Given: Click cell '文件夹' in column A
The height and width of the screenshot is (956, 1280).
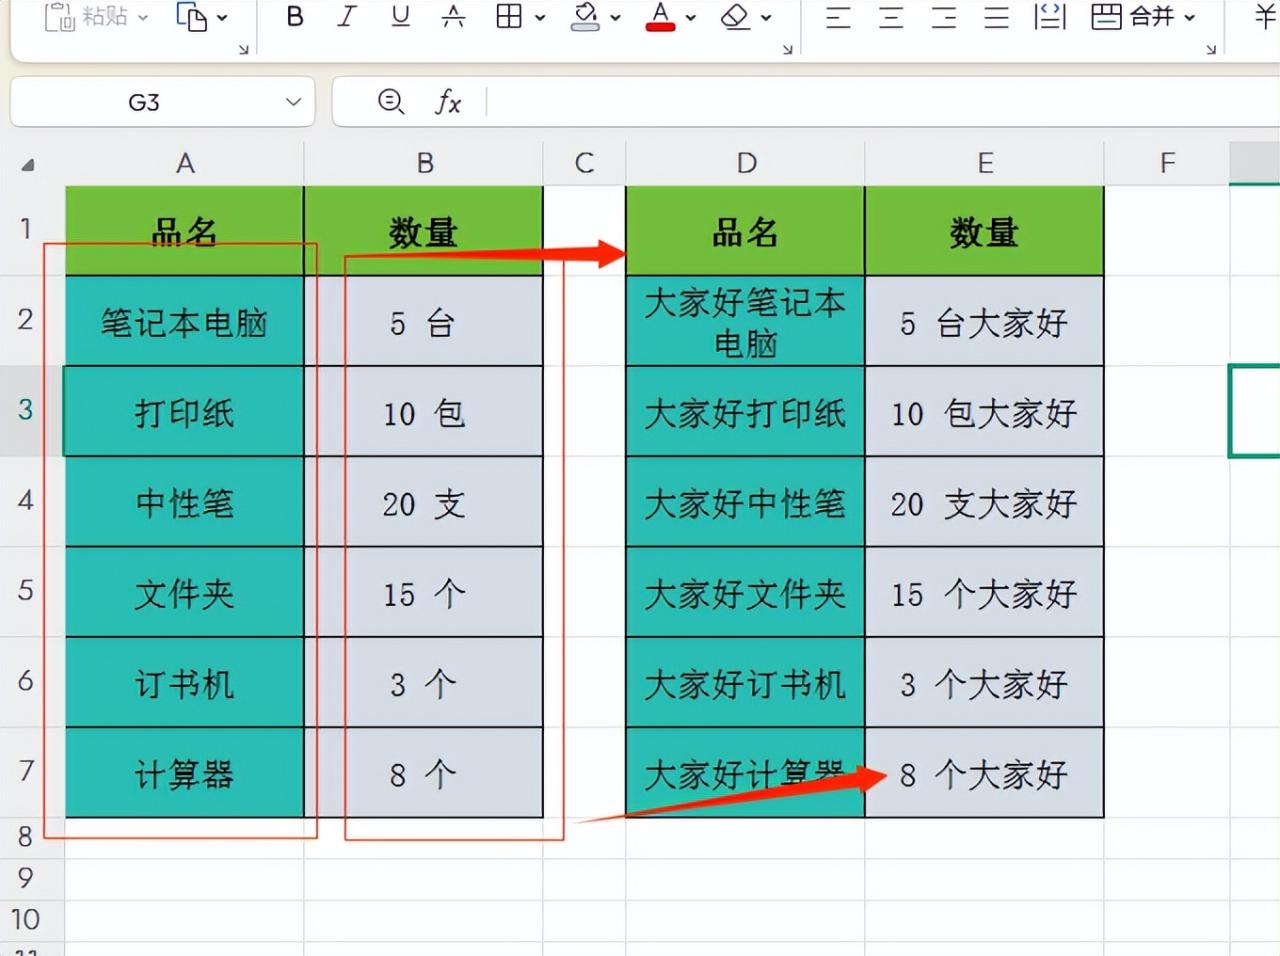Looking at the screenshot, I should pos(185,592).
